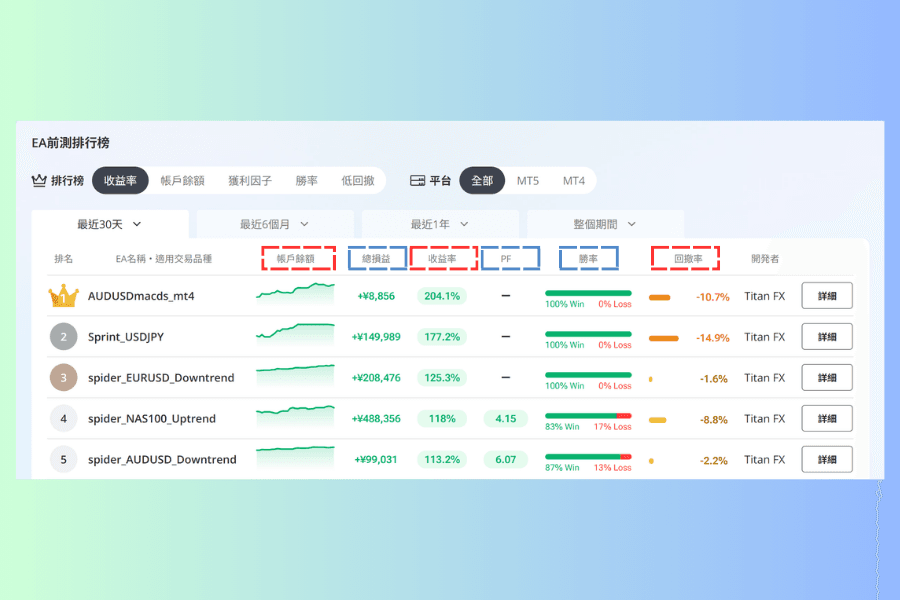The image size is (900, 600).
Task: Click the spider_AUDUSD_Downtrend win rate bar
Action: (x=588, y=456)
